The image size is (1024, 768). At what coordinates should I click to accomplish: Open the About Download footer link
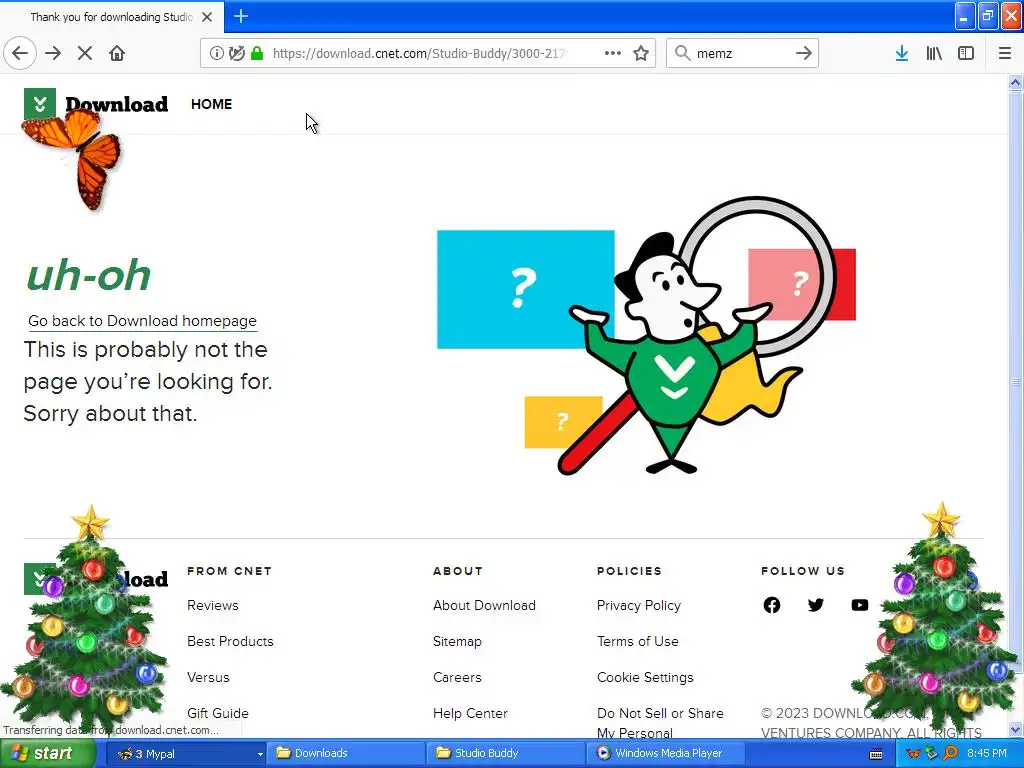(485, 605)
